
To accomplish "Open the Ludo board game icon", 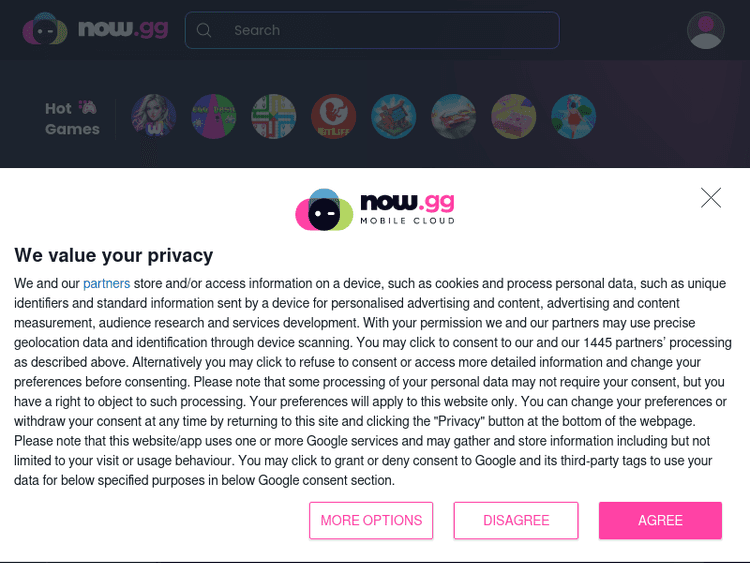I will pos(273,117).
